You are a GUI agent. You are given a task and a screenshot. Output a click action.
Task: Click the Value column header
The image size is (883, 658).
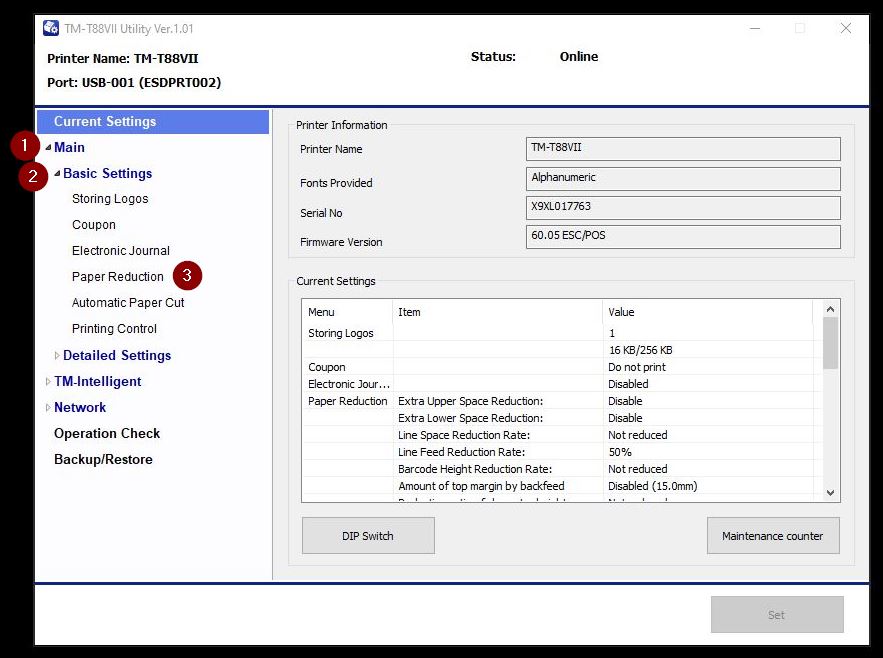coord(708,312)
